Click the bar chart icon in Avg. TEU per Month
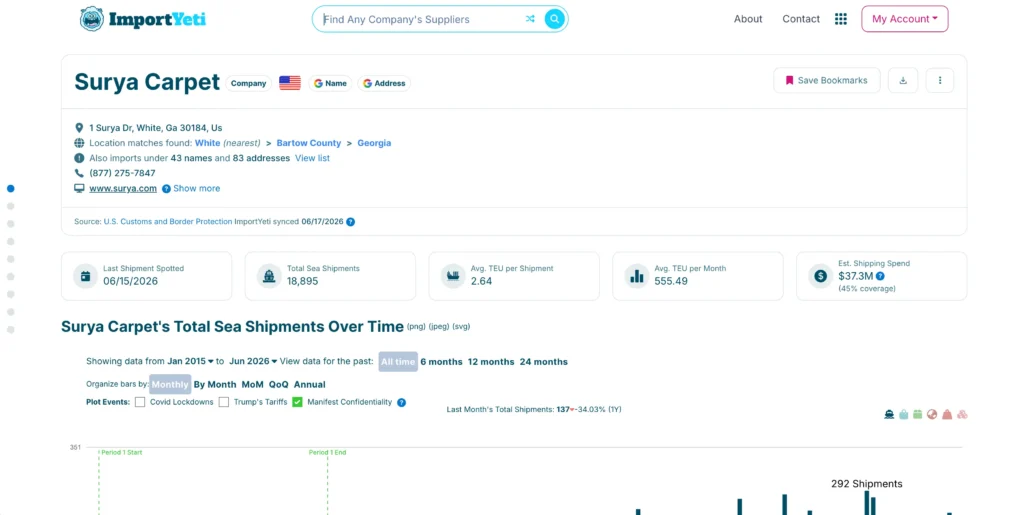This screenshot has width=1024, height=515. [x=637, y=276]
